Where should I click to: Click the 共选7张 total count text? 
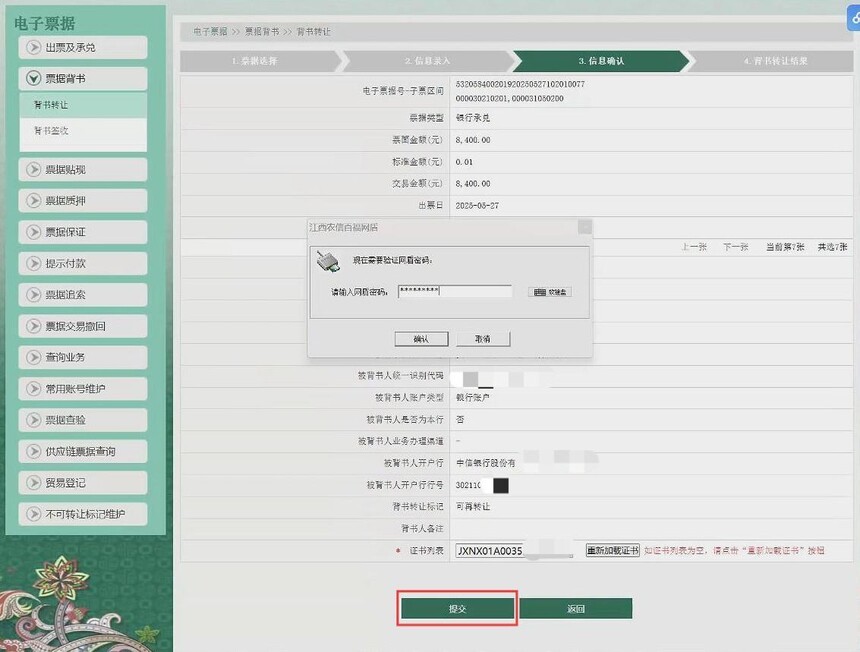(x=833, y=247)
